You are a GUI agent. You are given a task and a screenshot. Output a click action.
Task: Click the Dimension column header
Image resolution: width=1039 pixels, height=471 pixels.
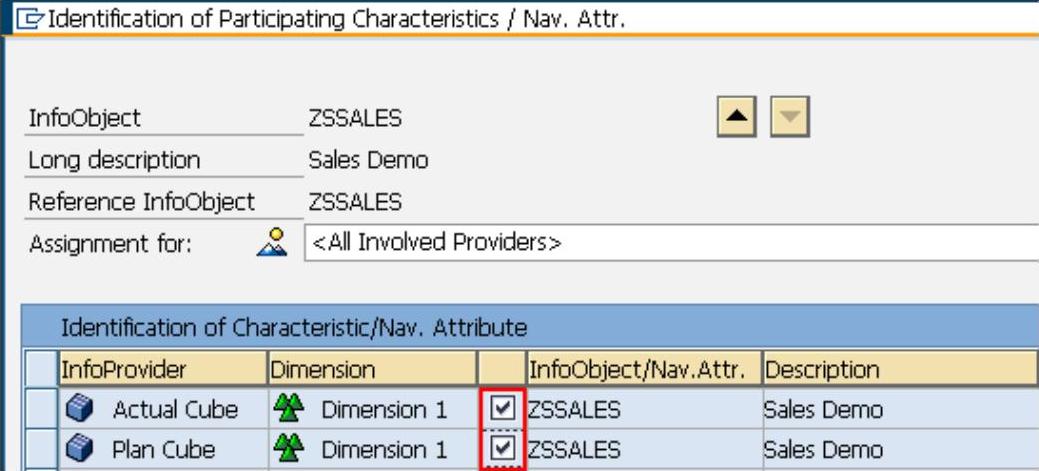[372, 369]
